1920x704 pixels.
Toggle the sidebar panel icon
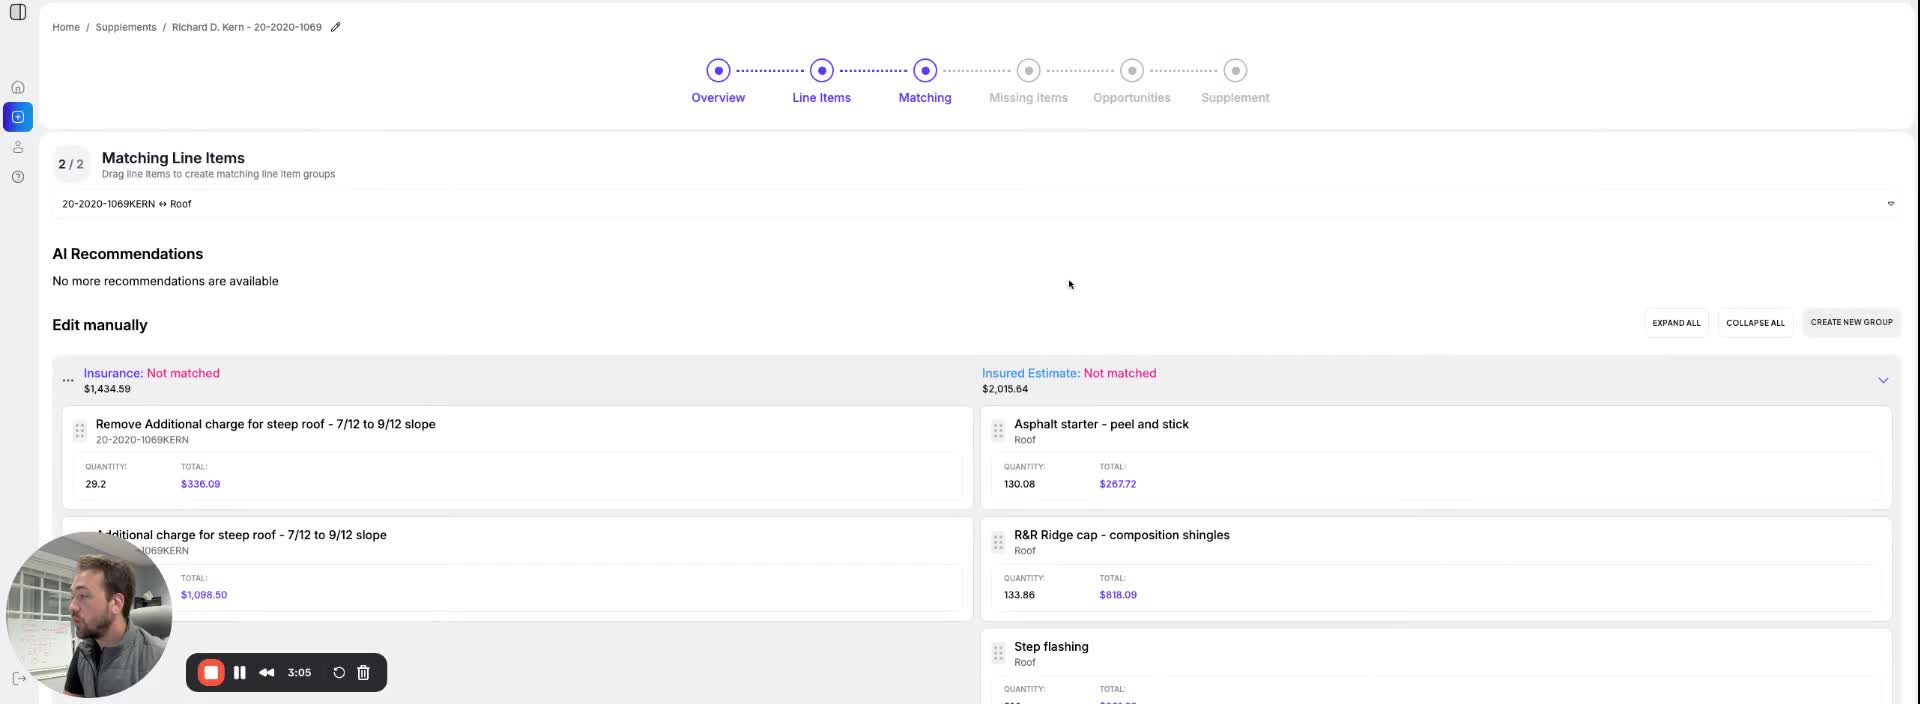18,12
